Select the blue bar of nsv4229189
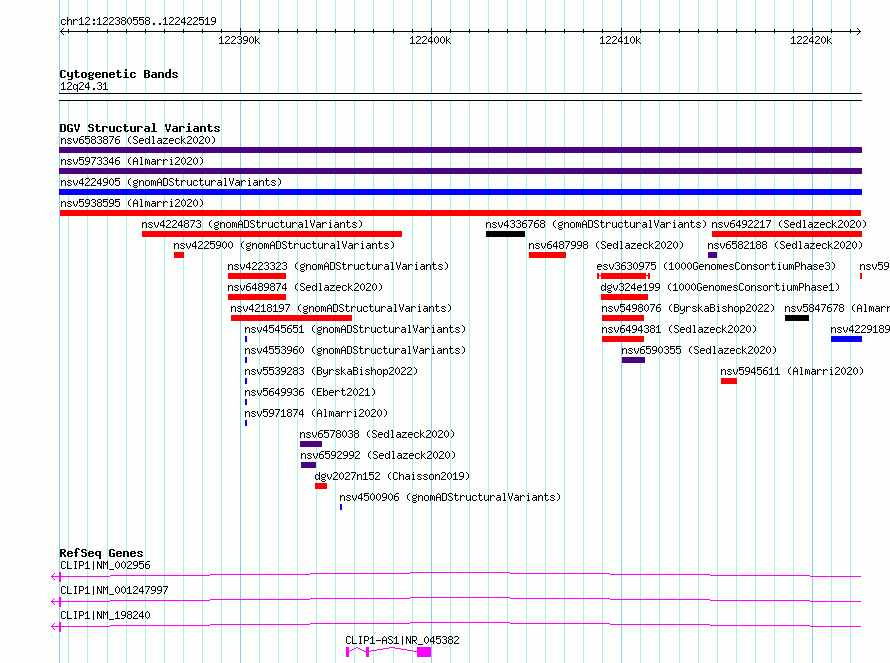 (846, 339)
